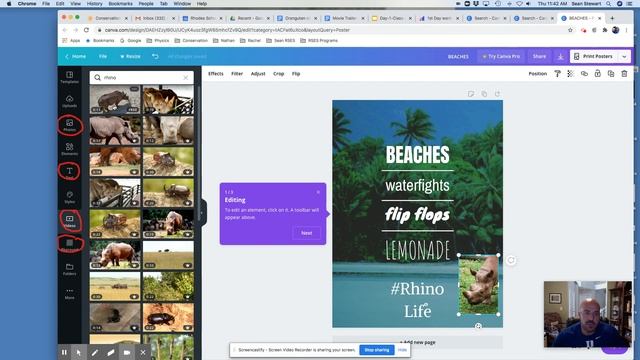
Task: Select the #Rhino Life text
Action: (x=417, y=300)
